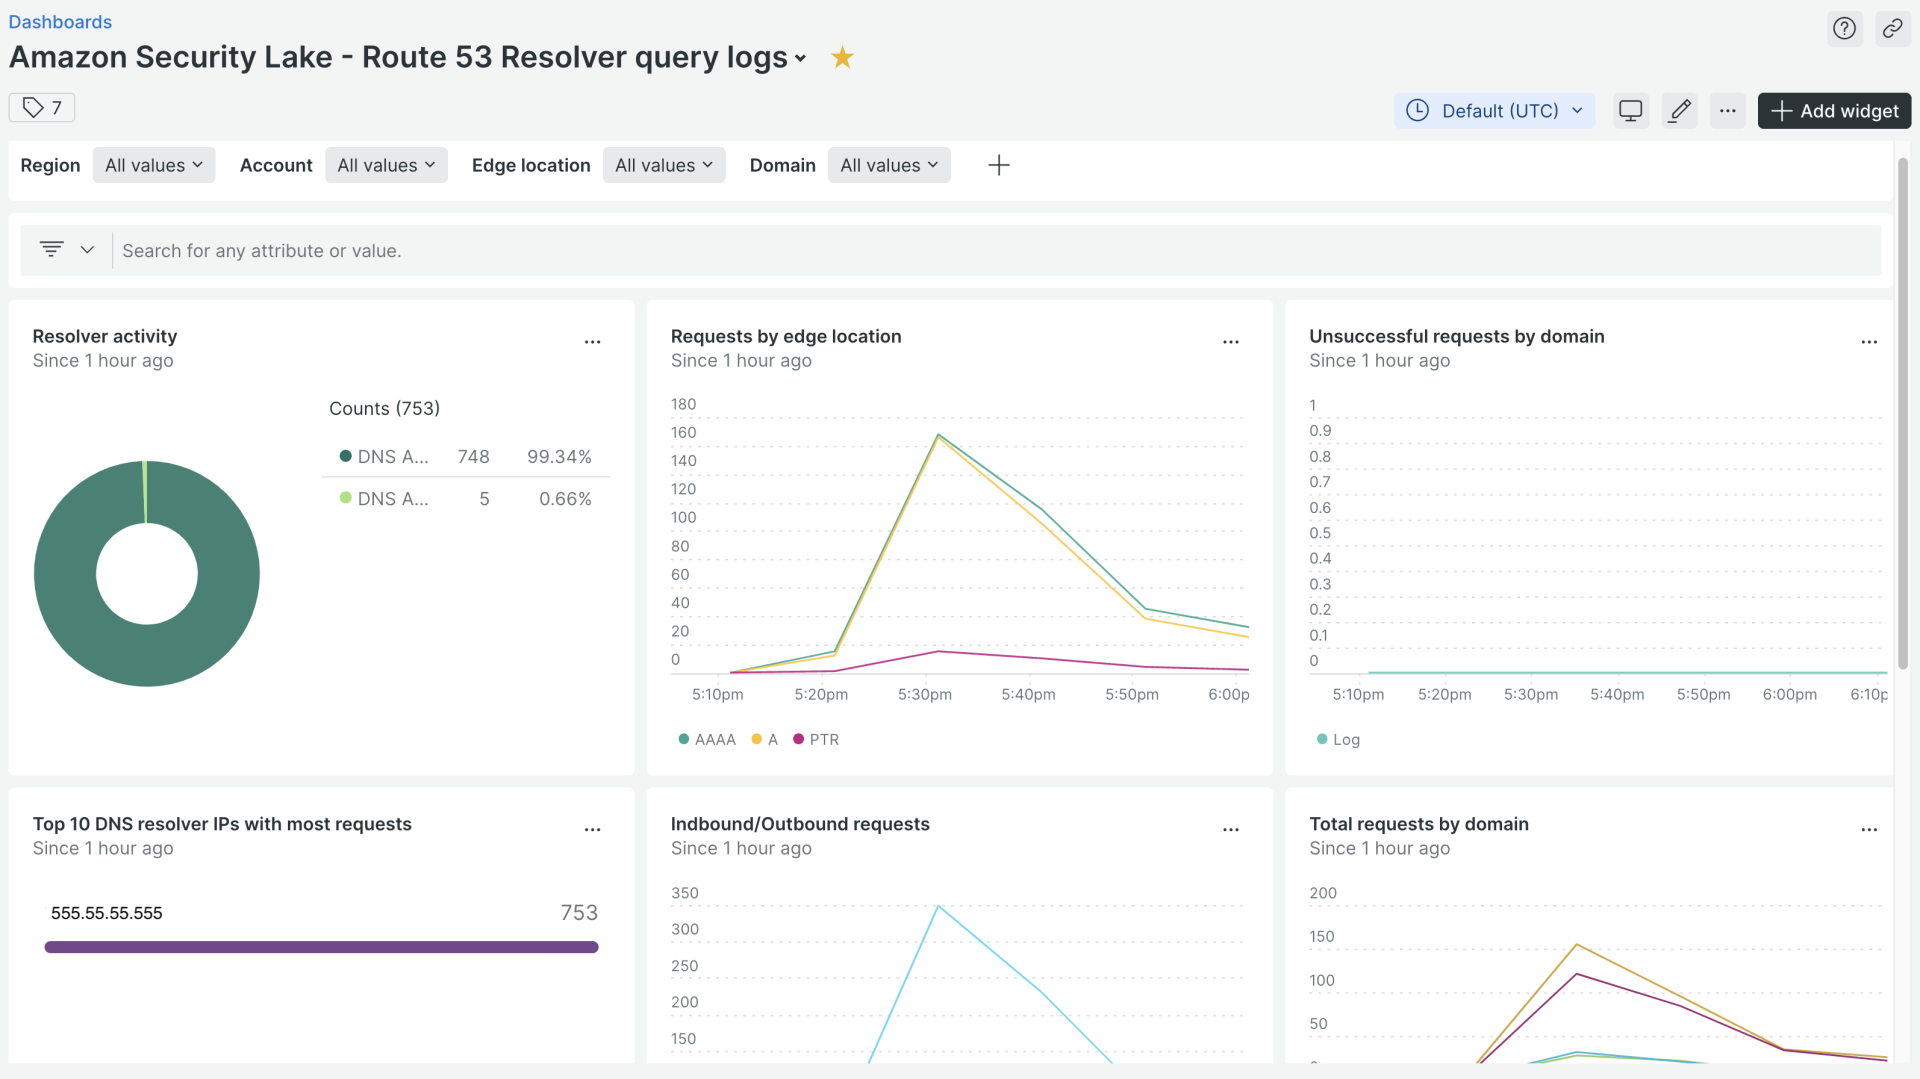Click the attribute search input field
This screenshot has height=1079, width=1920.
click(600, 250)
